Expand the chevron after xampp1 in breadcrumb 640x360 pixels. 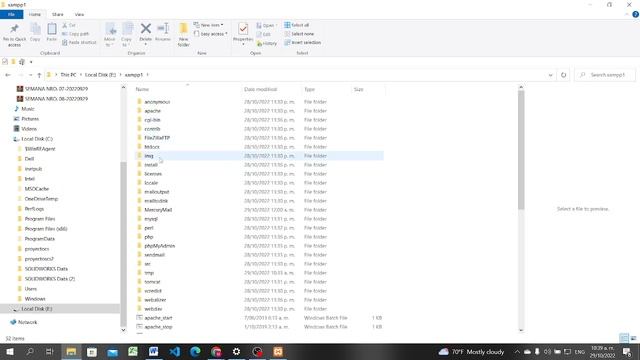(x=147, y=75)
